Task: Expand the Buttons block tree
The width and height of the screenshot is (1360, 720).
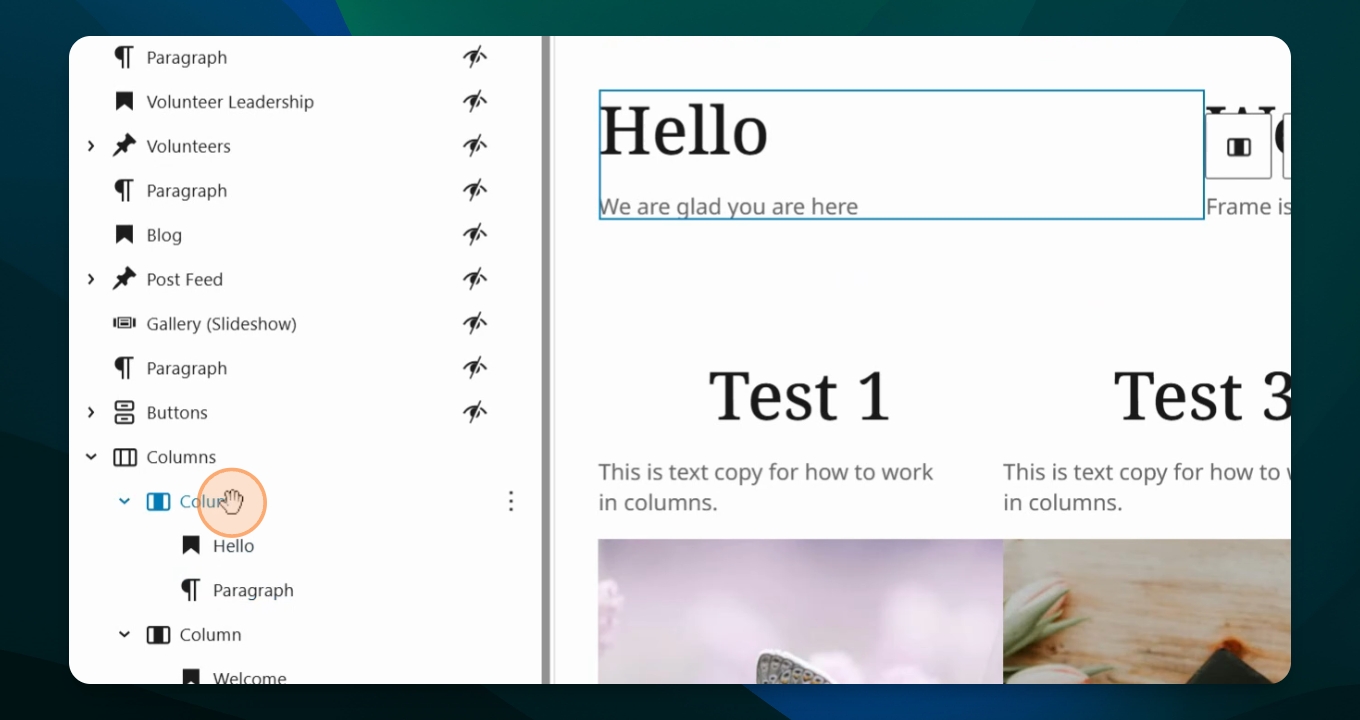Action: click(91, 412)
